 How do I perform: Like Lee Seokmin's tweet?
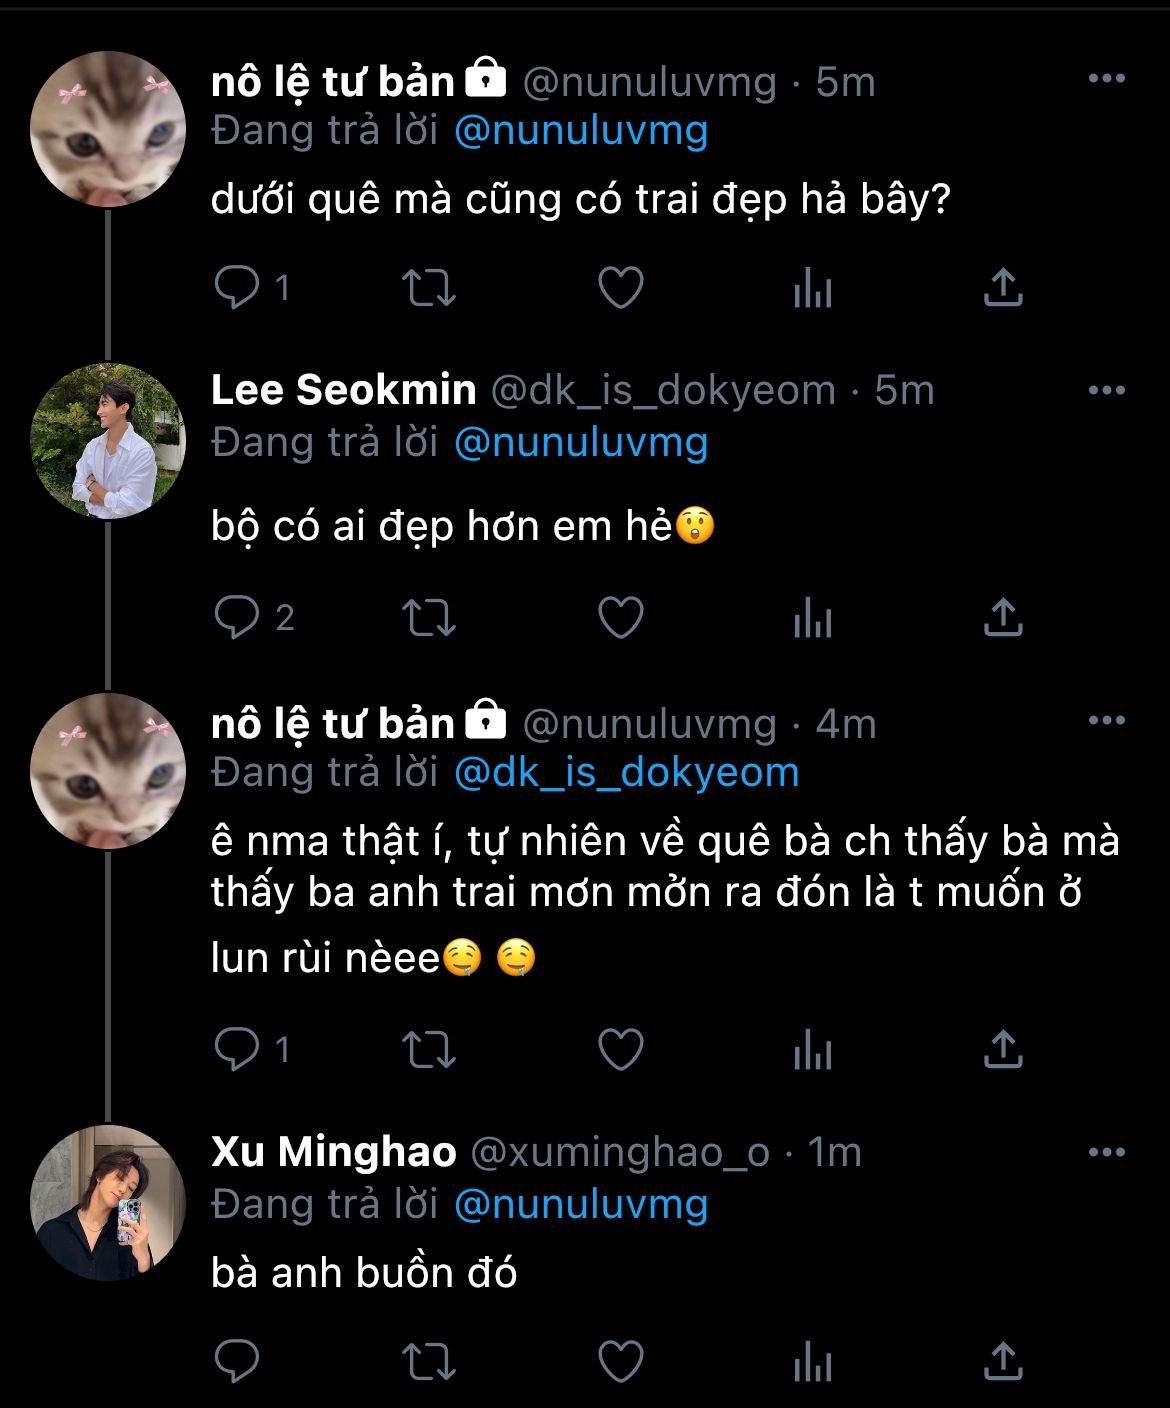coord(620,618)
